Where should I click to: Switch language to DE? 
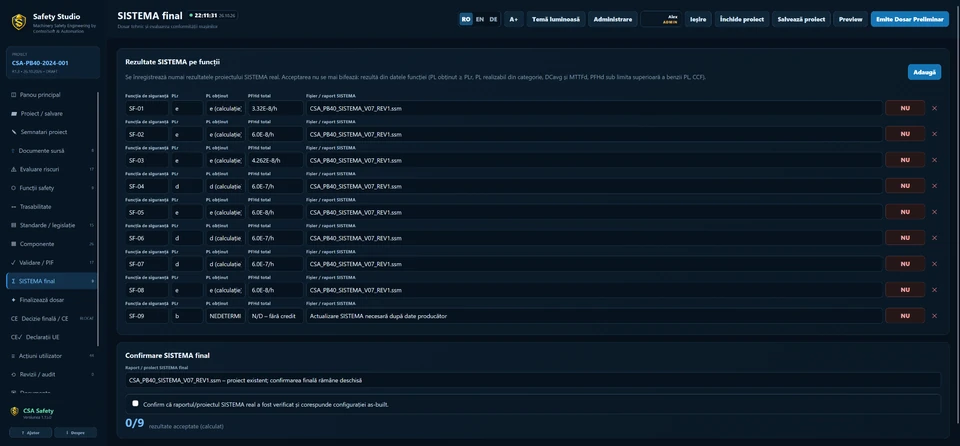click(493, 20)
